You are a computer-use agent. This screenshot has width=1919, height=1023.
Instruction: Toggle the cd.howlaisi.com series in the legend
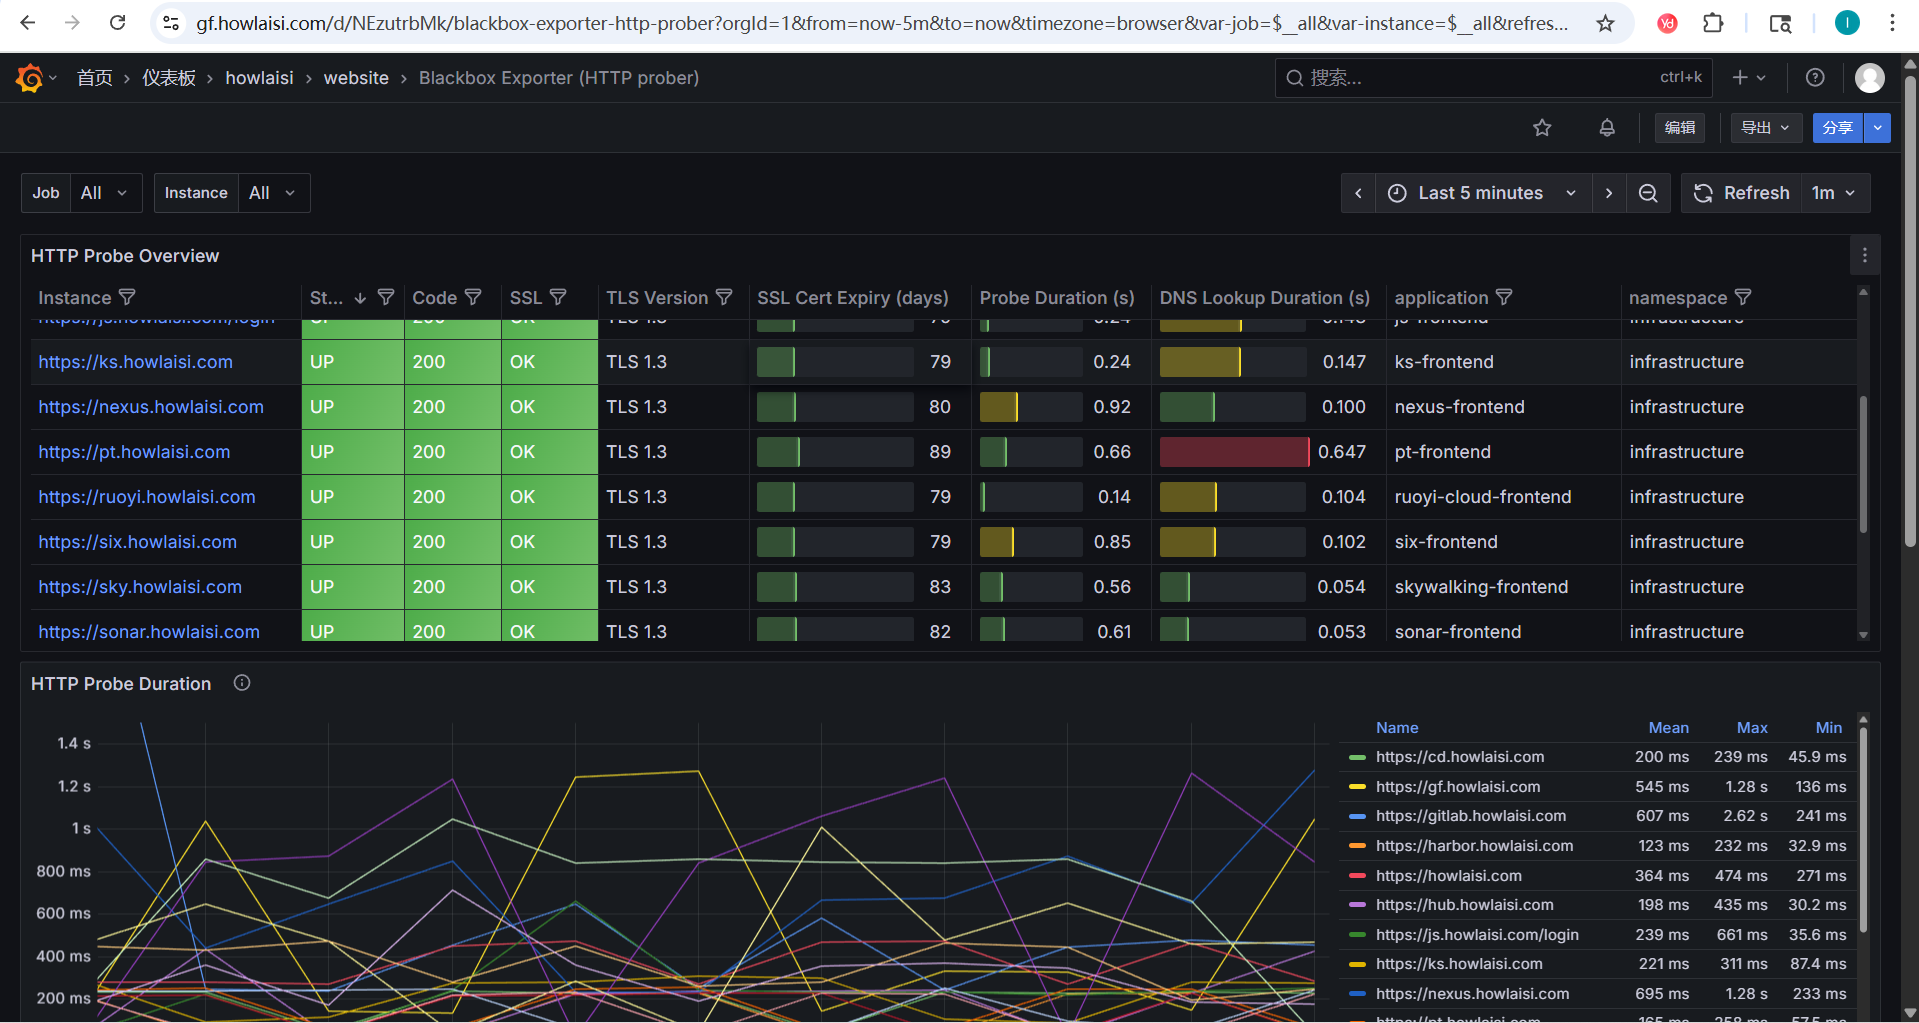(1460, 757)
